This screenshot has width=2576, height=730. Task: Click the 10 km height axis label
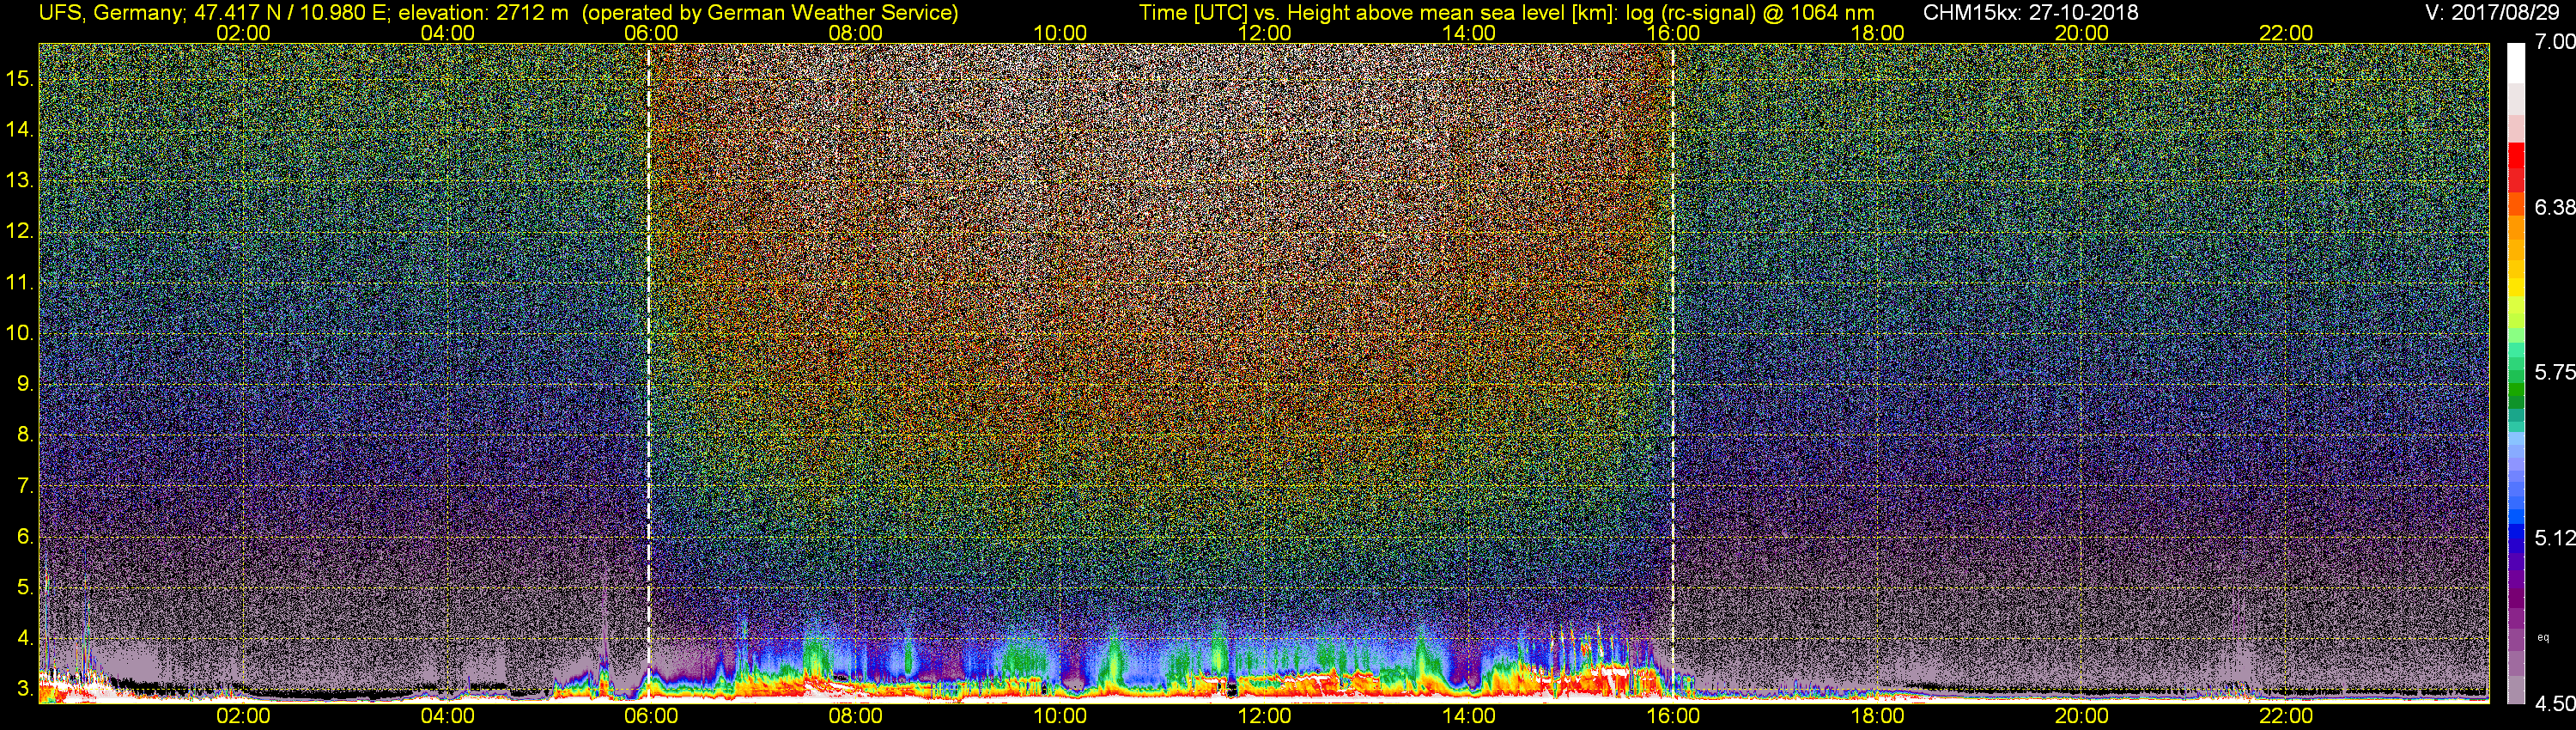[19, 333]
